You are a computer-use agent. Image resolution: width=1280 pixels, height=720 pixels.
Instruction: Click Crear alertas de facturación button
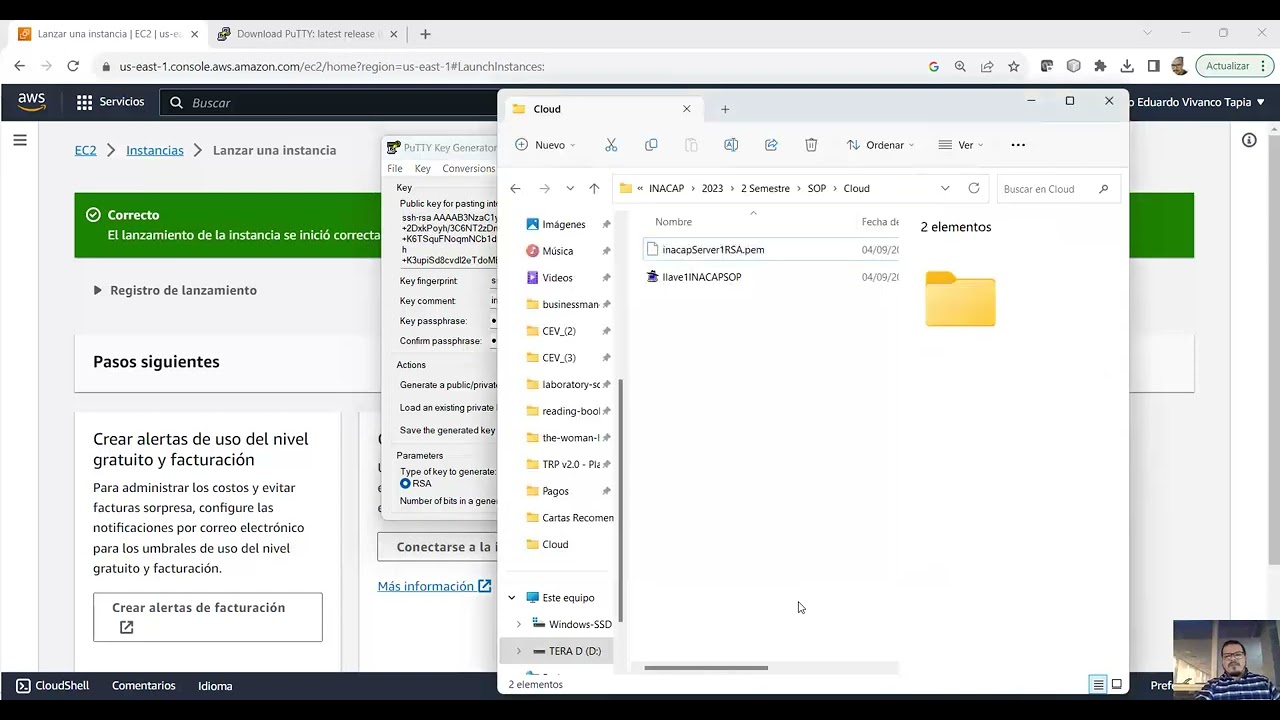click(208, 617)
